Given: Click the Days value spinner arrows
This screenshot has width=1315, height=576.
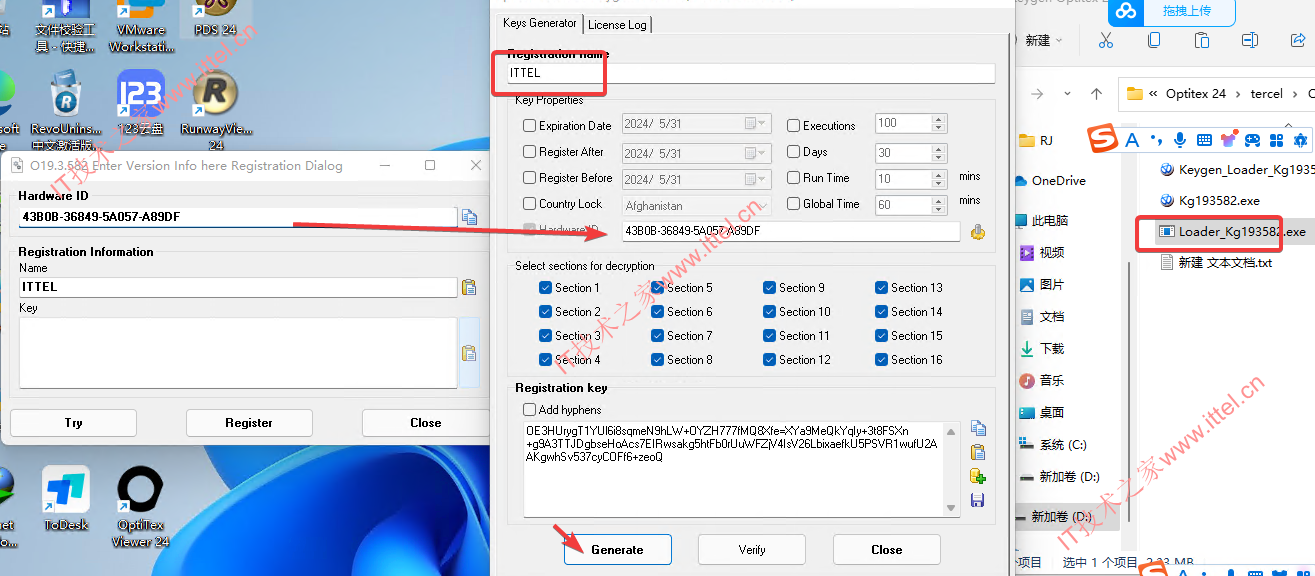Looking at the screenshot, I should pos(938,153).
